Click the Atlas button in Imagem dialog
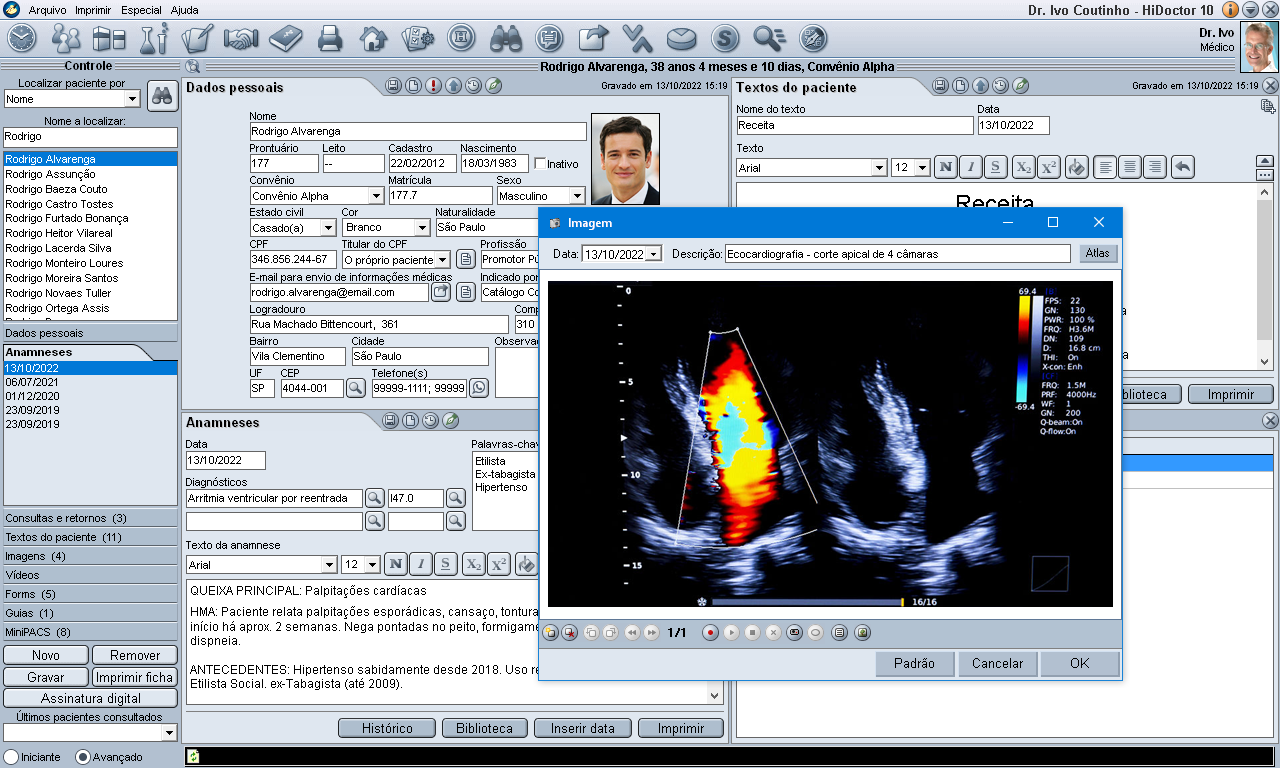Screen dimensions: 1280x768 pyautogui.click(x=1097, y=254)
